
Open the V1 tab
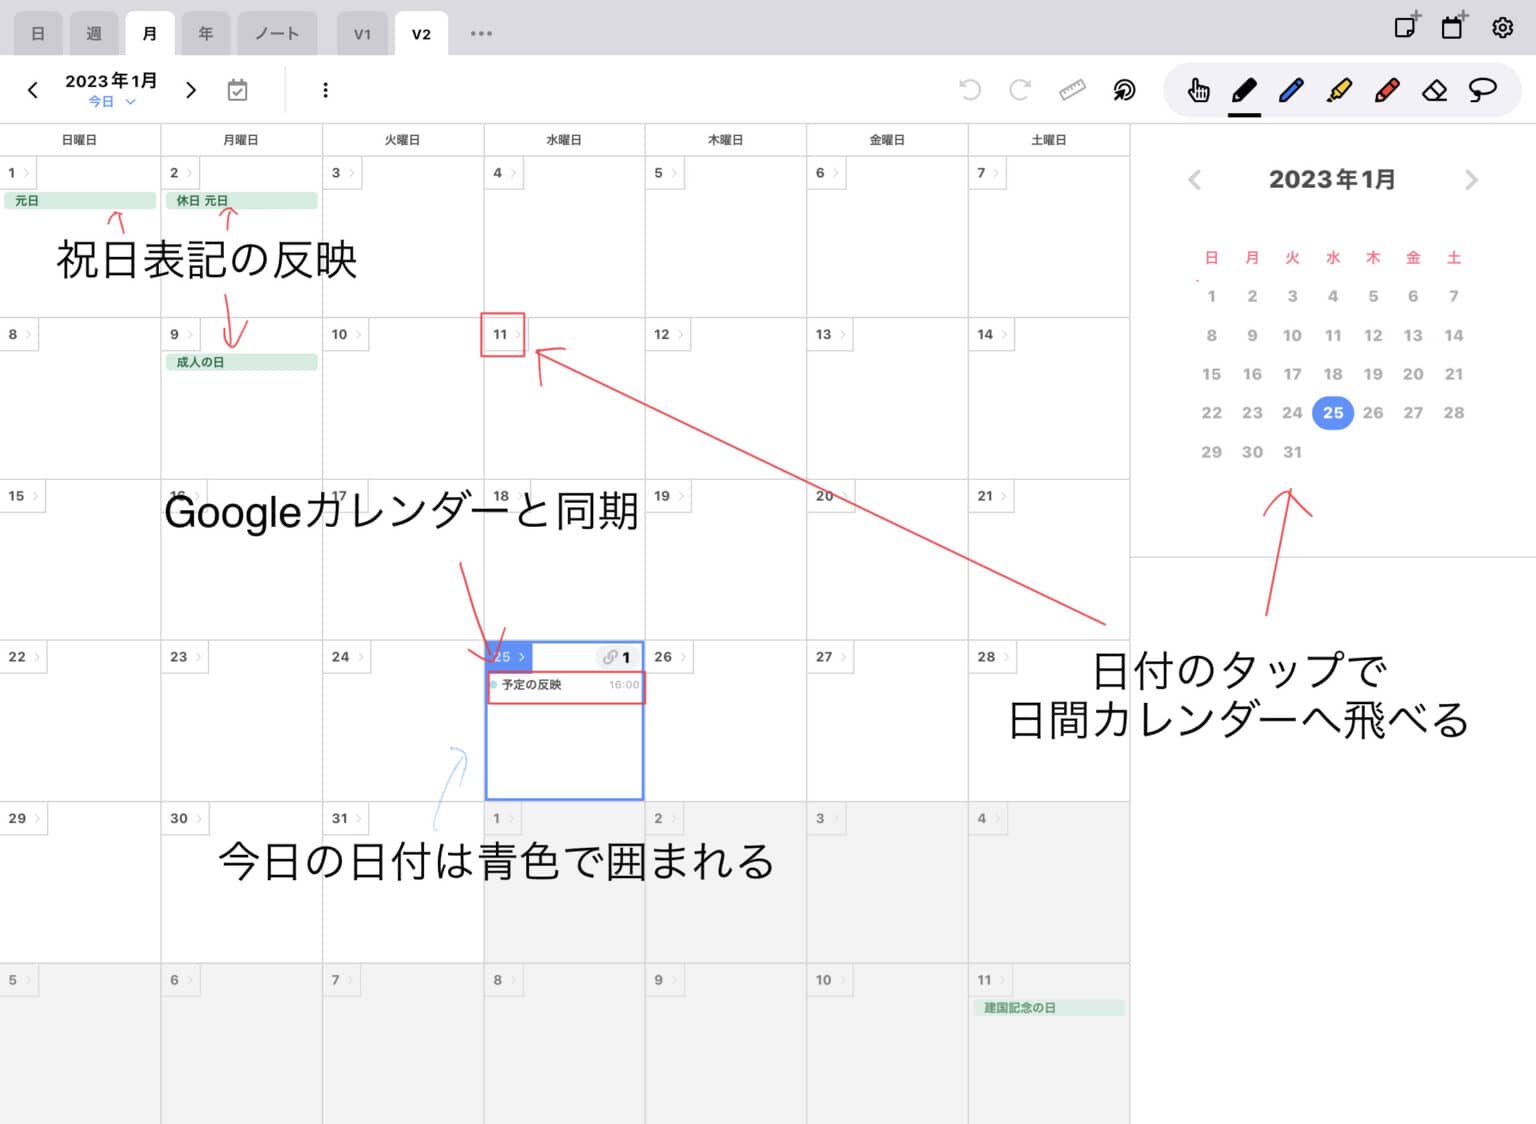(362, 32)
